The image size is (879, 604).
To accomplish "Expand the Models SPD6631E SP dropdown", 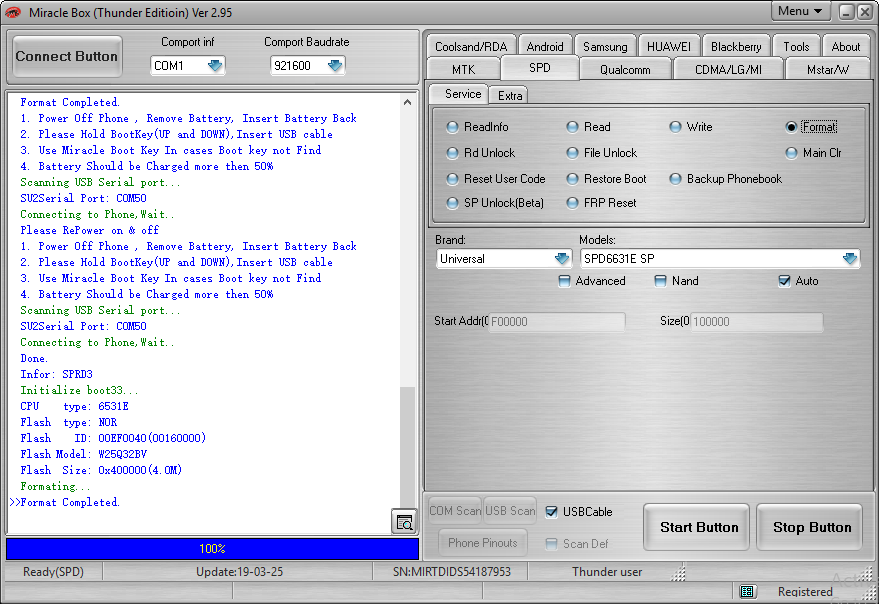I will (x=850, y=259).
